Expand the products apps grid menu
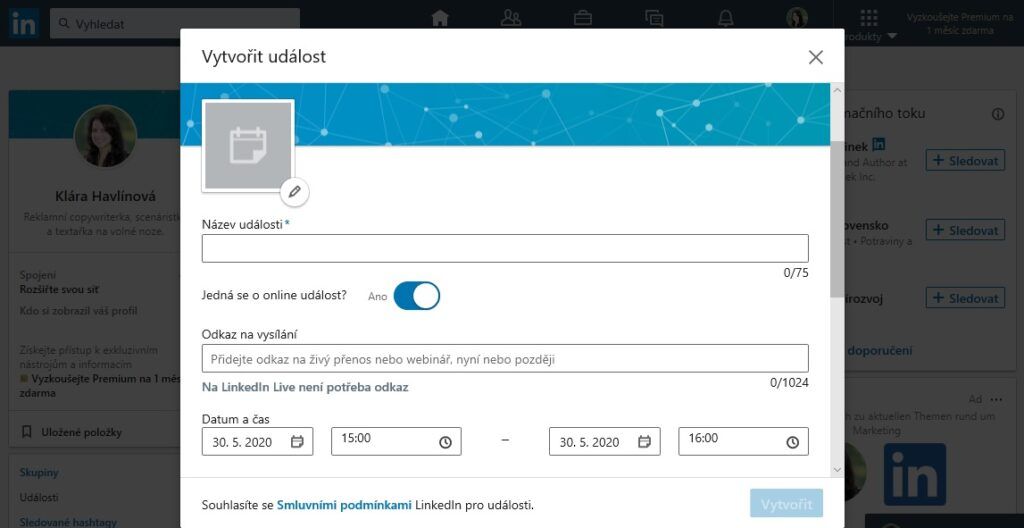 pos(868,19)
